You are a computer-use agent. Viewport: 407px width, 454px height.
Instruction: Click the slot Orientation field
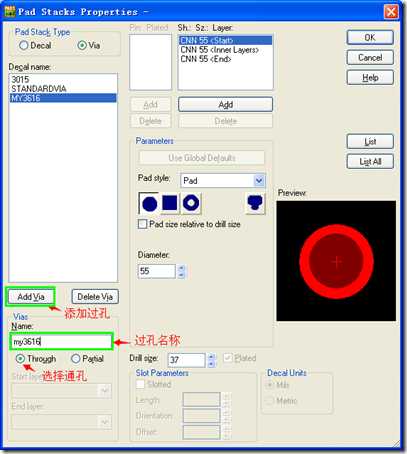(201, 415)
